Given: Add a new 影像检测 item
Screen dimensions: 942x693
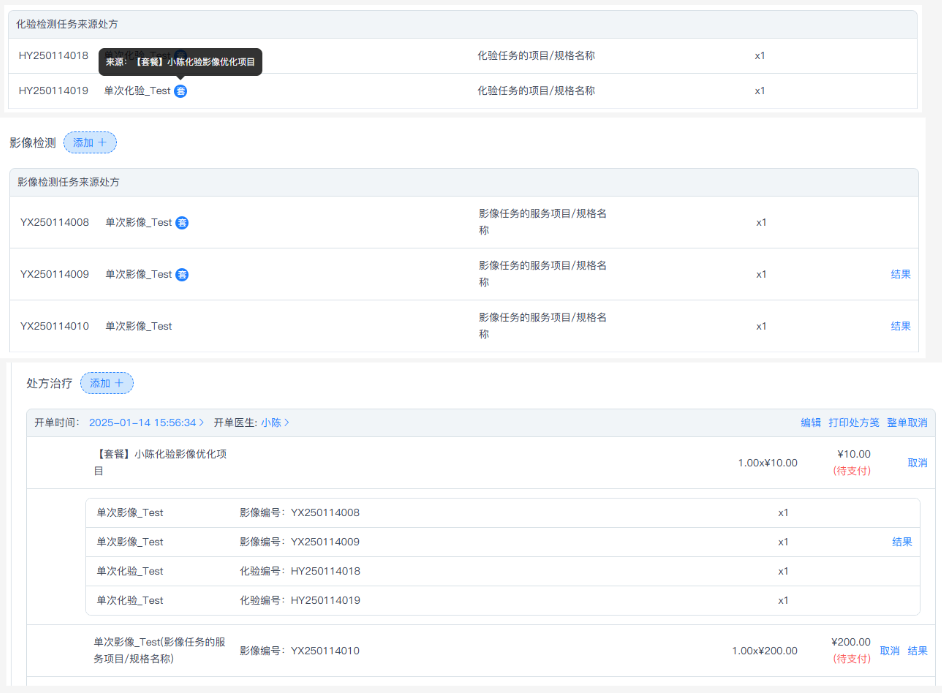Looking at the screenshot, I should (x=90, y=142).
